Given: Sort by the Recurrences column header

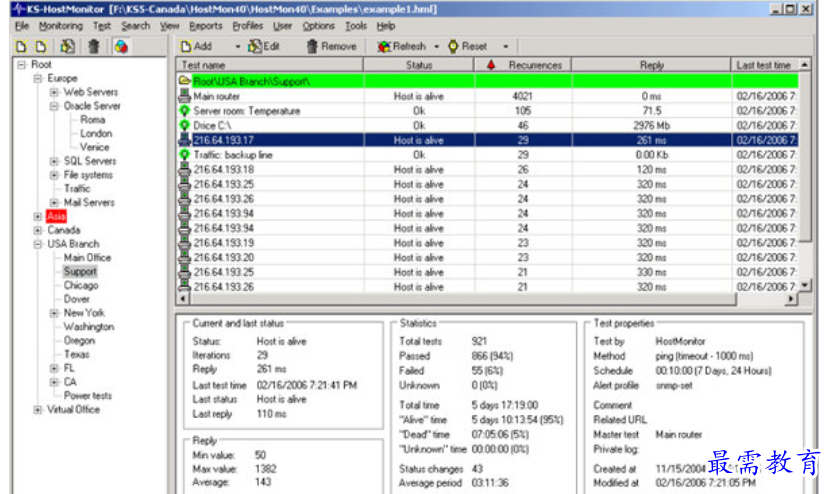Looking at the screenshot, I should pyautogui.click(x=522, y=65).
